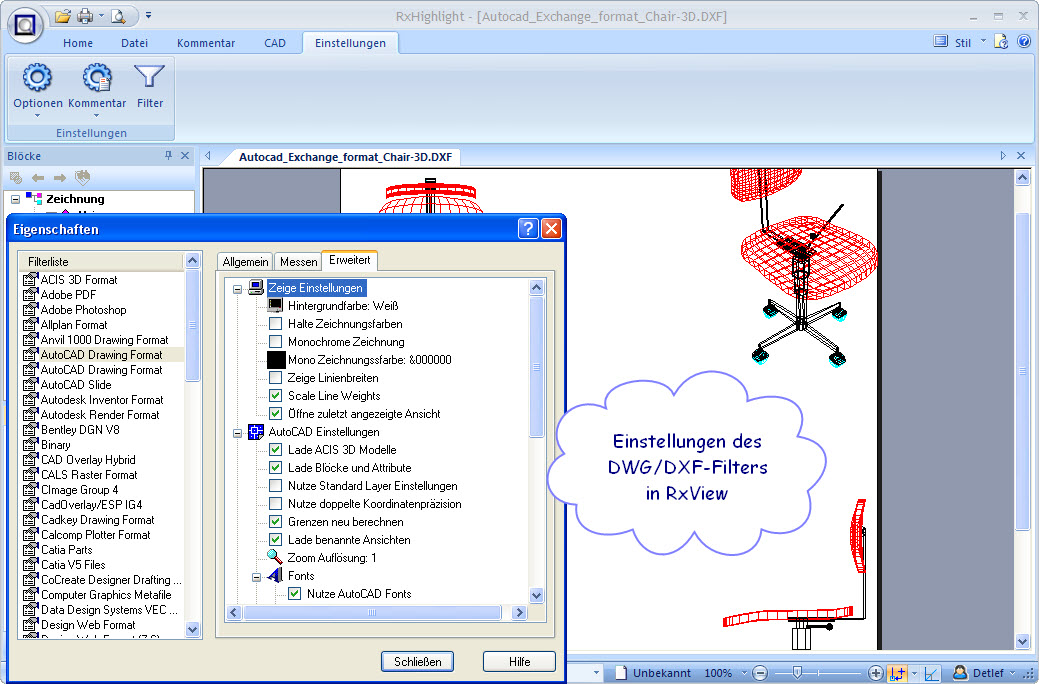Pin the Blöcke panel with the pushpin icon
Image resolution: width=1039 pixels, height=684 pixels.
point(168,156)
